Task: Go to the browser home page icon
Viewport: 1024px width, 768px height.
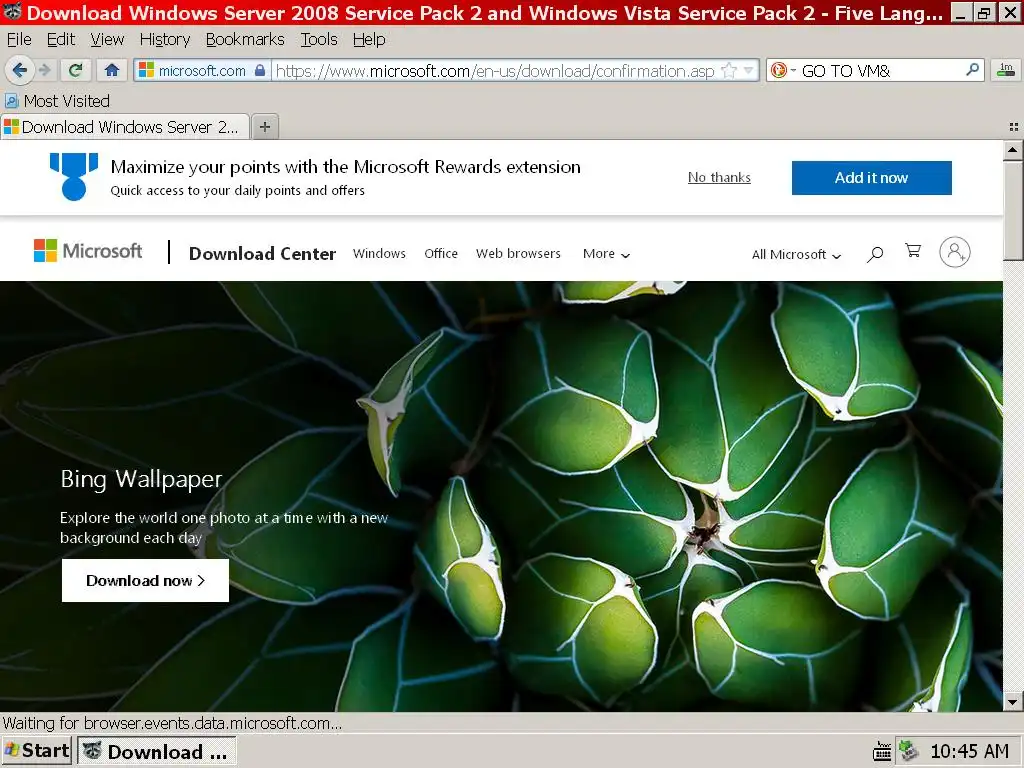Action: (112, 70)
